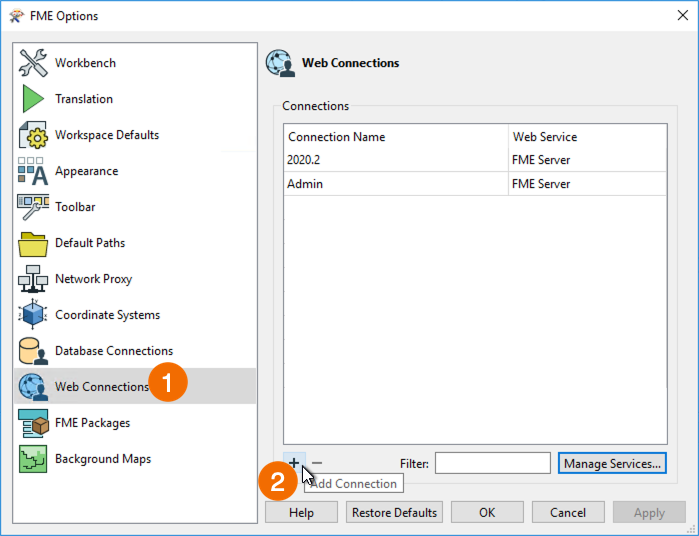699x536 pixels.
Task: Select the Translation green arrow icon
Action: 33,99
